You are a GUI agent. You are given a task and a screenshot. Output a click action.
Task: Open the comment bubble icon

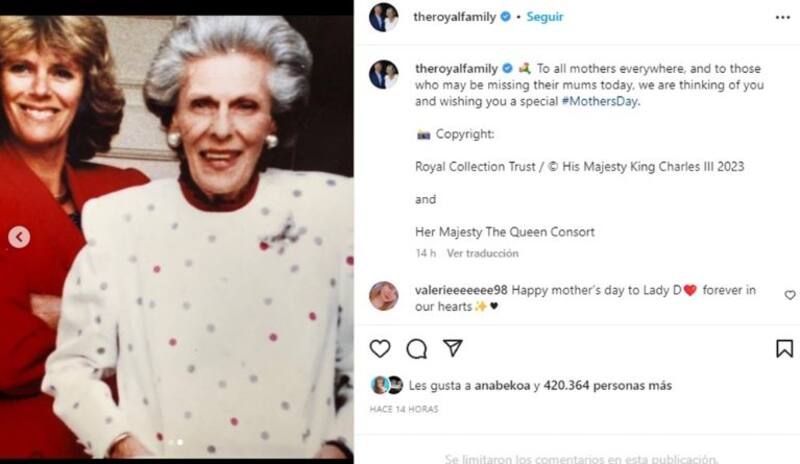point(416,348)
